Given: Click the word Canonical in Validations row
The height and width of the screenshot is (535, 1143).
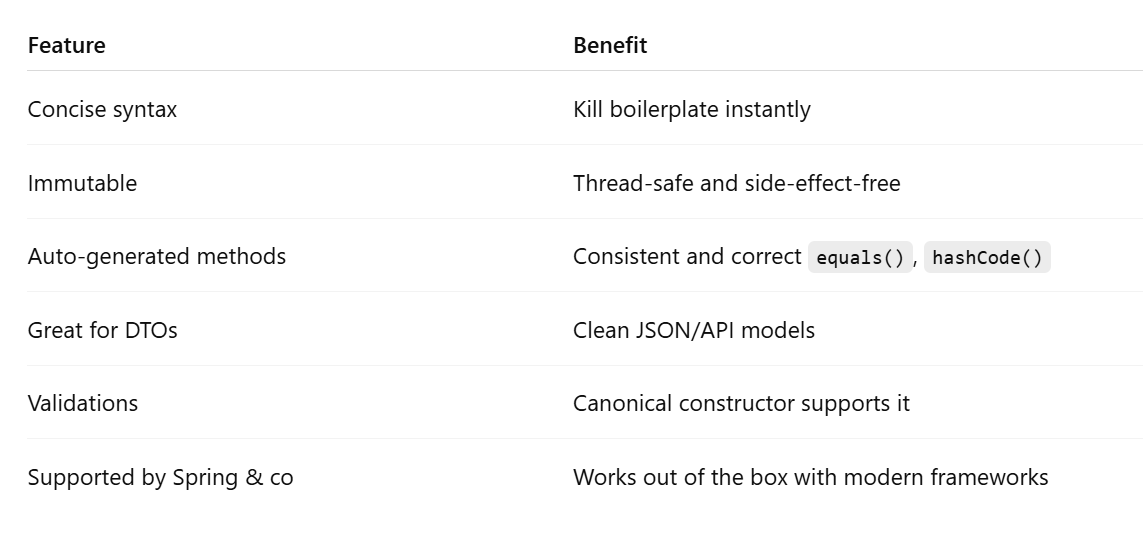Looking at the screenshot, I should point(622,403).
